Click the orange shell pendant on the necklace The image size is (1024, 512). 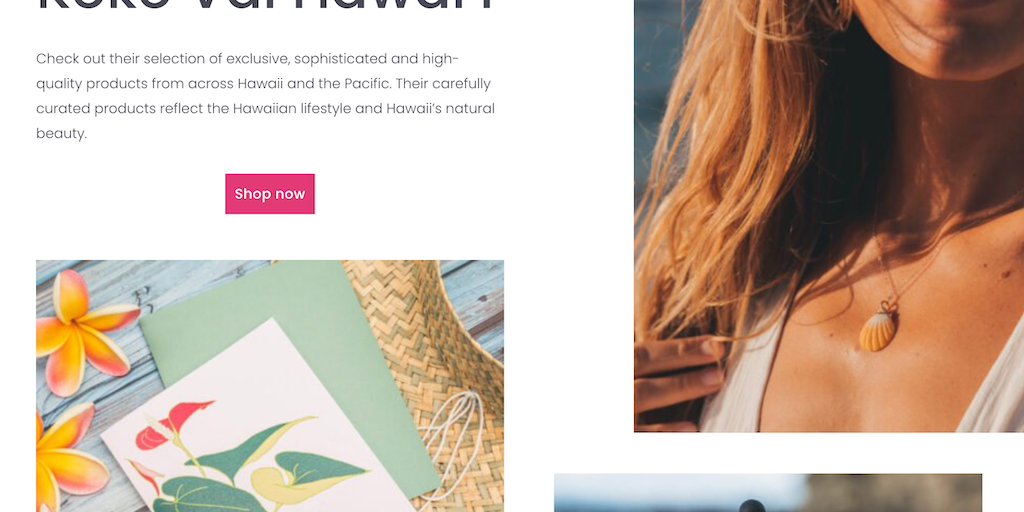878,331
